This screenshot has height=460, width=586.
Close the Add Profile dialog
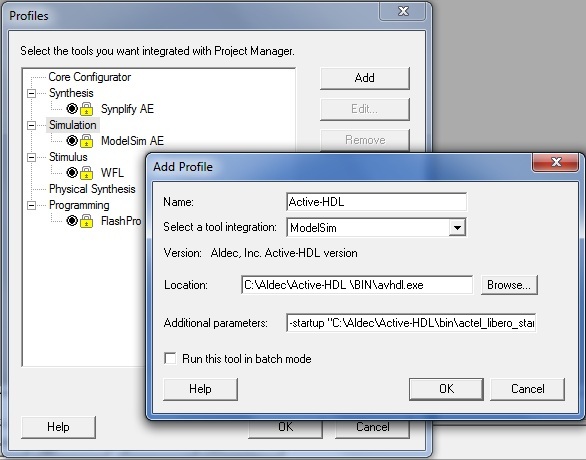556,162
